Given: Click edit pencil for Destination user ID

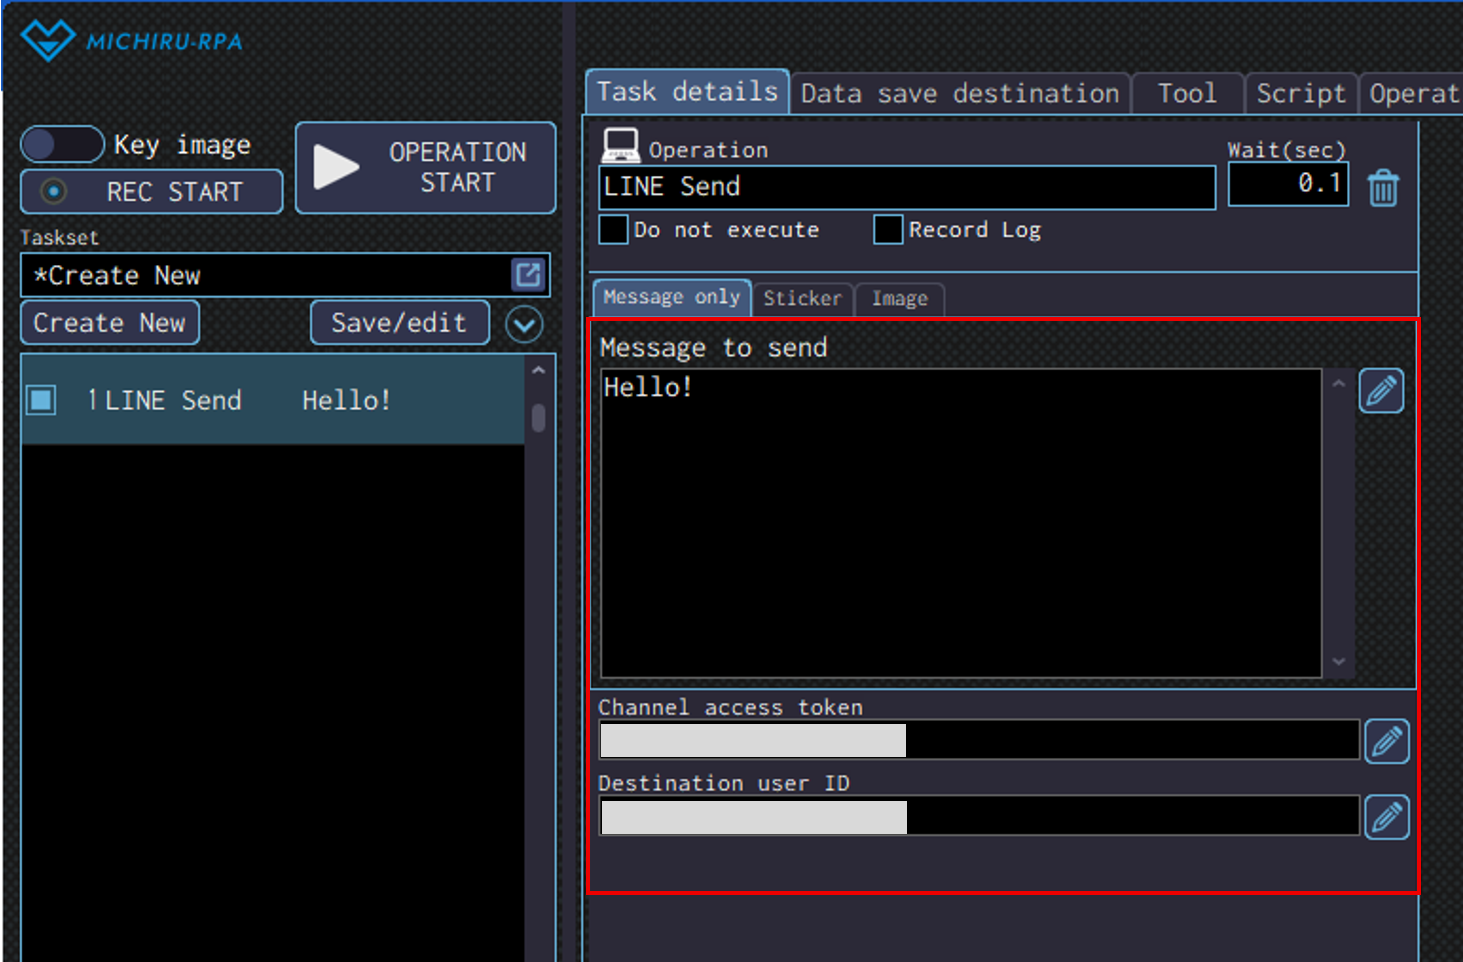Looking at the screenshot, I should click(1386, 818).
